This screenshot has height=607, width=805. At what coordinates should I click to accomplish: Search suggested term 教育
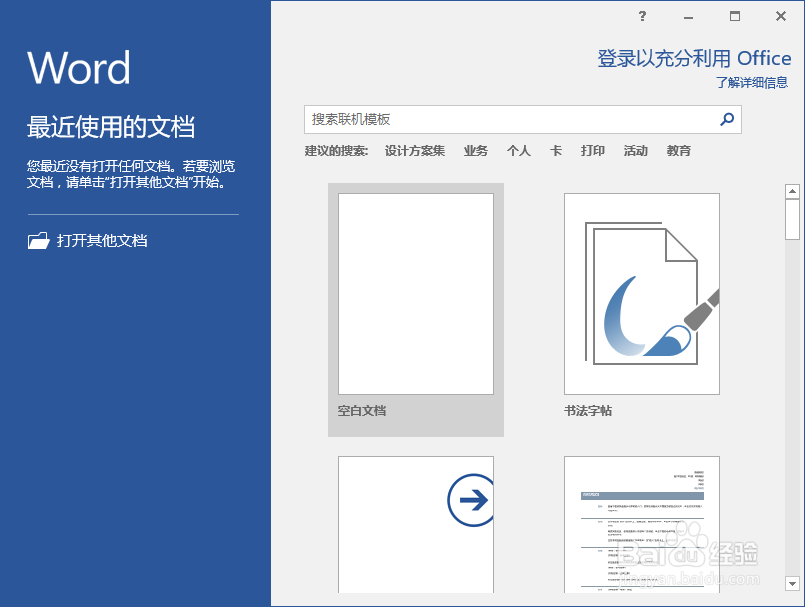pos(679,151)
